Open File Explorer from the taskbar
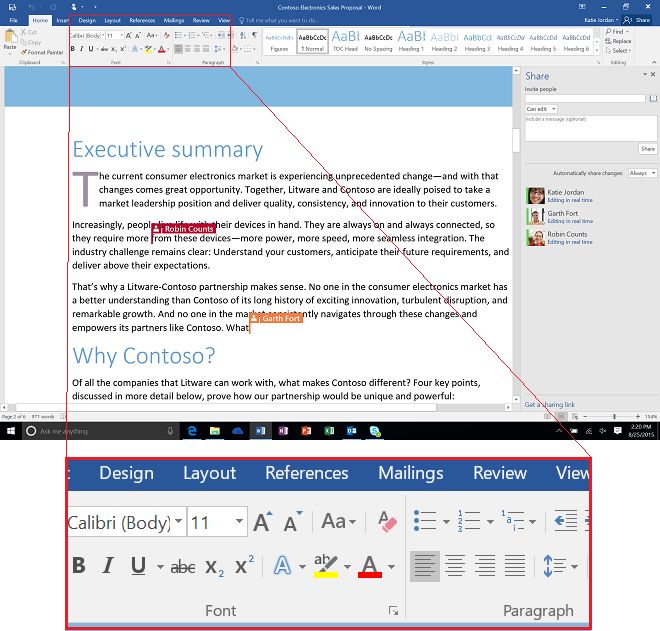 215,431
